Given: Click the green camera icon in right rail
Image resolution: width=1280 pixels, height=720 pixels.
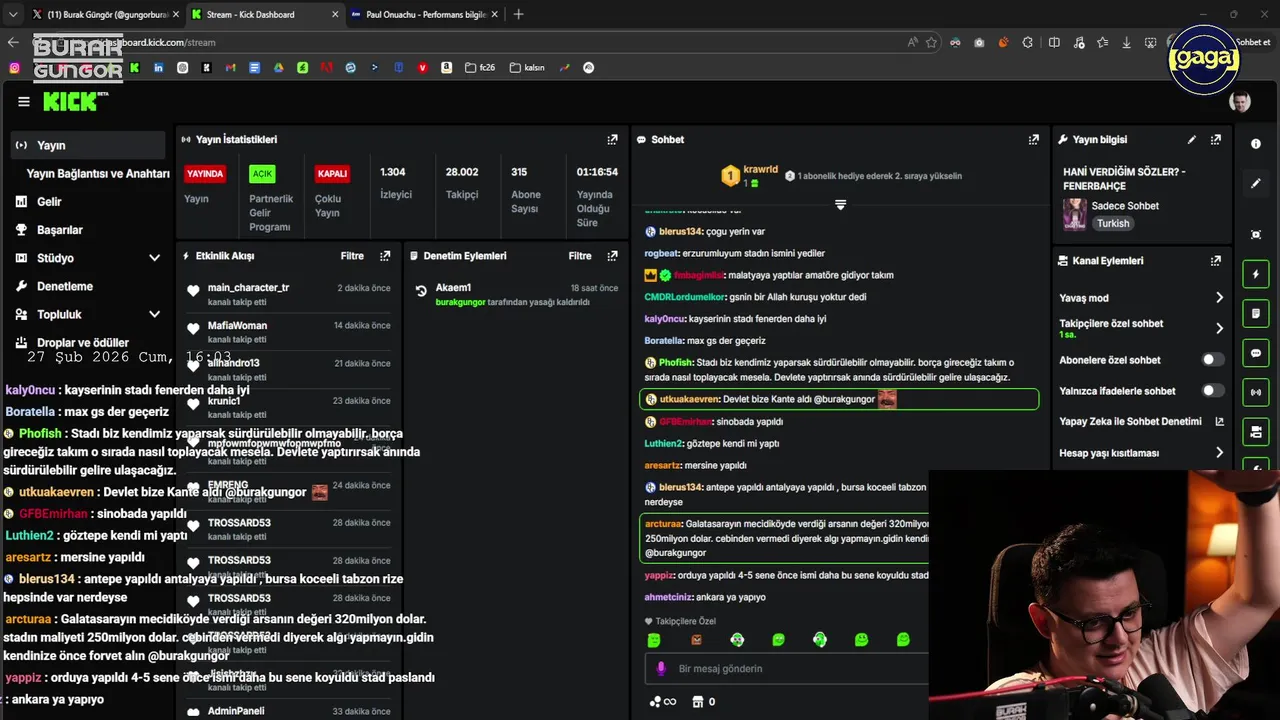Looking at the screenshot, I should click(x=1256, y=432).
